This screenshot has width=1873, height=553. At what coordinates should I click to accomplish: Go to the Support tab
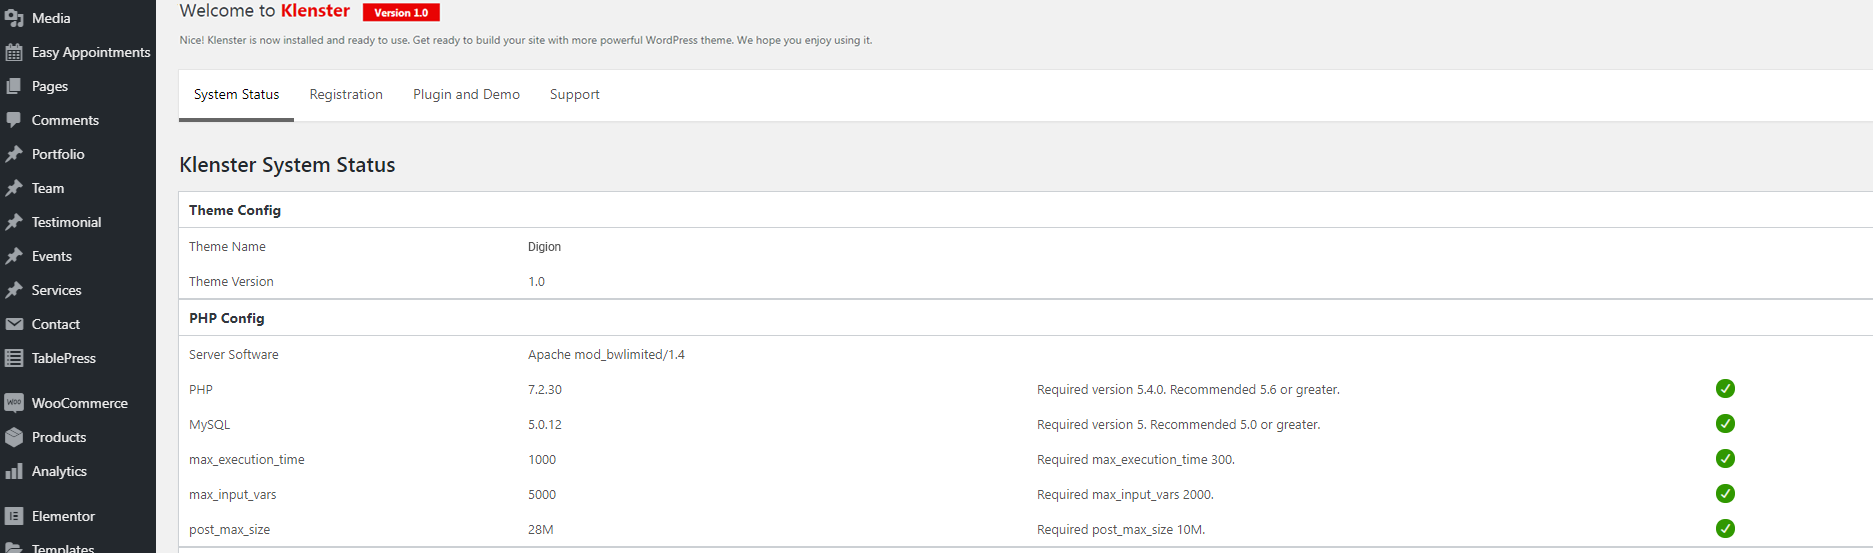point(574,95)
